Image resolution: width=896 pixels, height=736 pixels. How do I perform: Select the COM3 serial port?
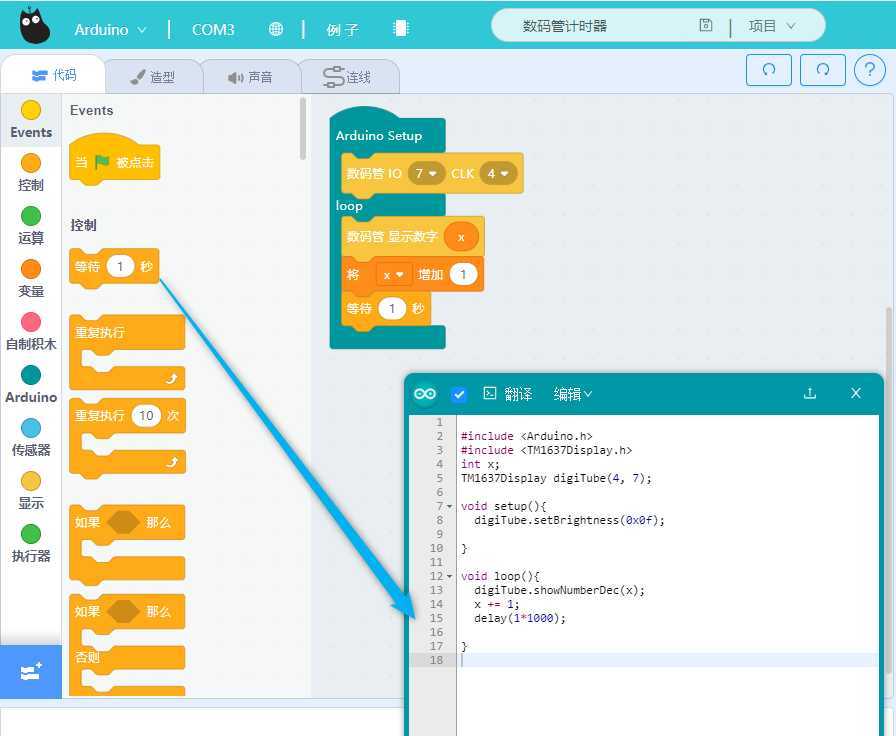[213, 29]
